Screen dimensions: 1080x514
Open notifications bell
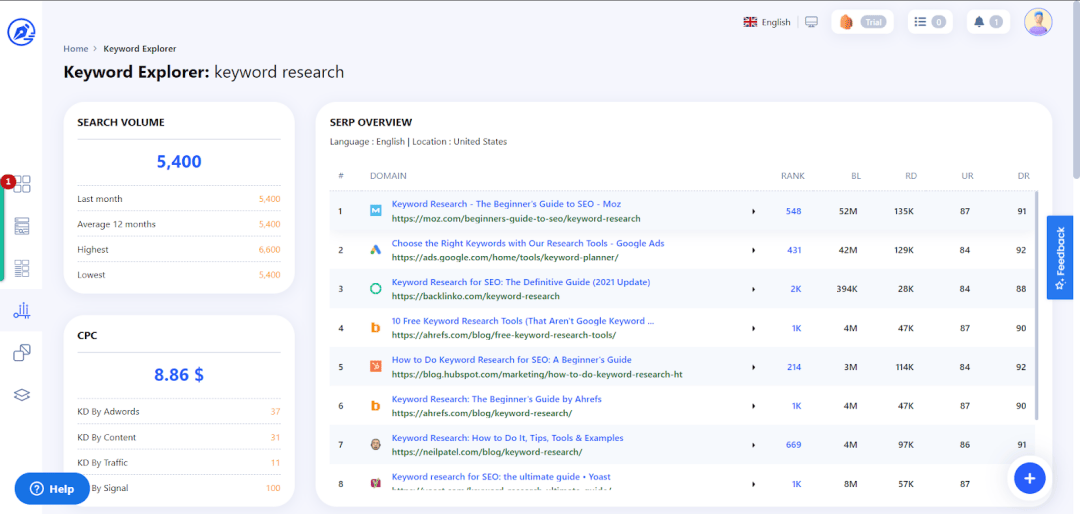pos(988,22)
